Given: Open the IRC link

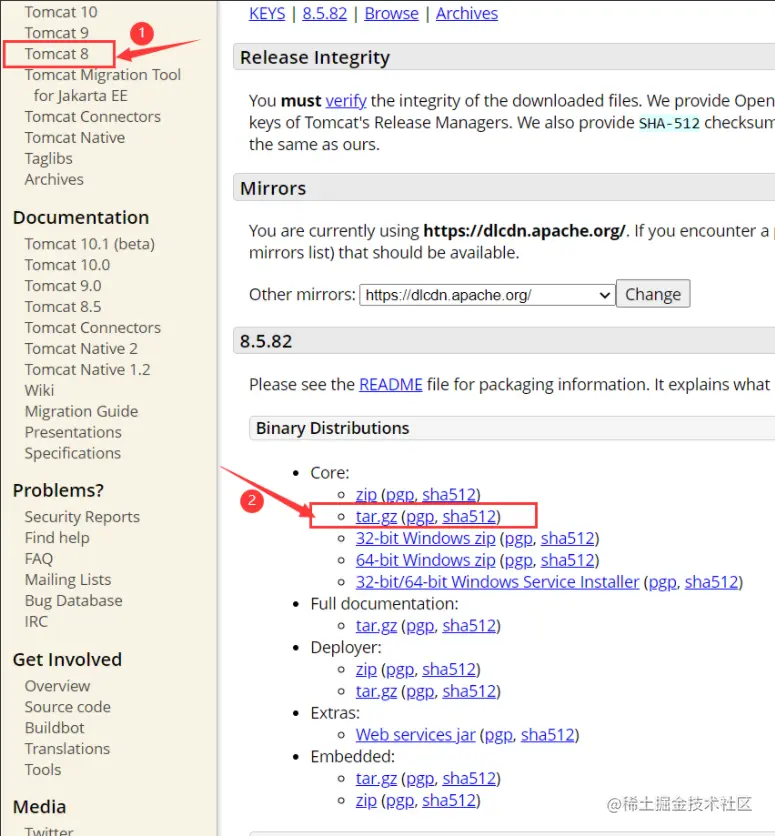Looking at the screenshot, I should click(36, 621).
